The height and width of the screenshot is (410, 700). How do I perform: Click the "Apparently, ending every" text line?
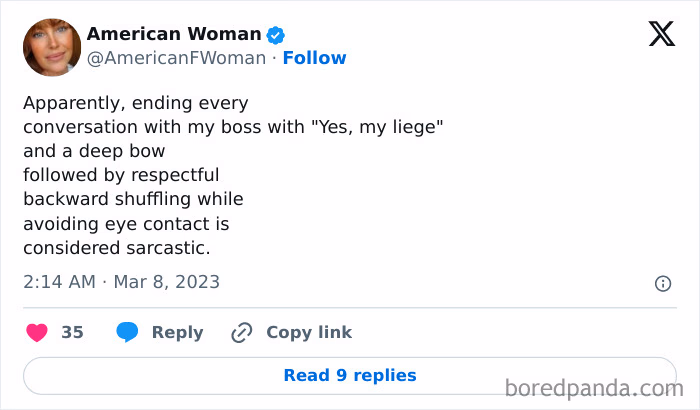[x=136, y=103]
